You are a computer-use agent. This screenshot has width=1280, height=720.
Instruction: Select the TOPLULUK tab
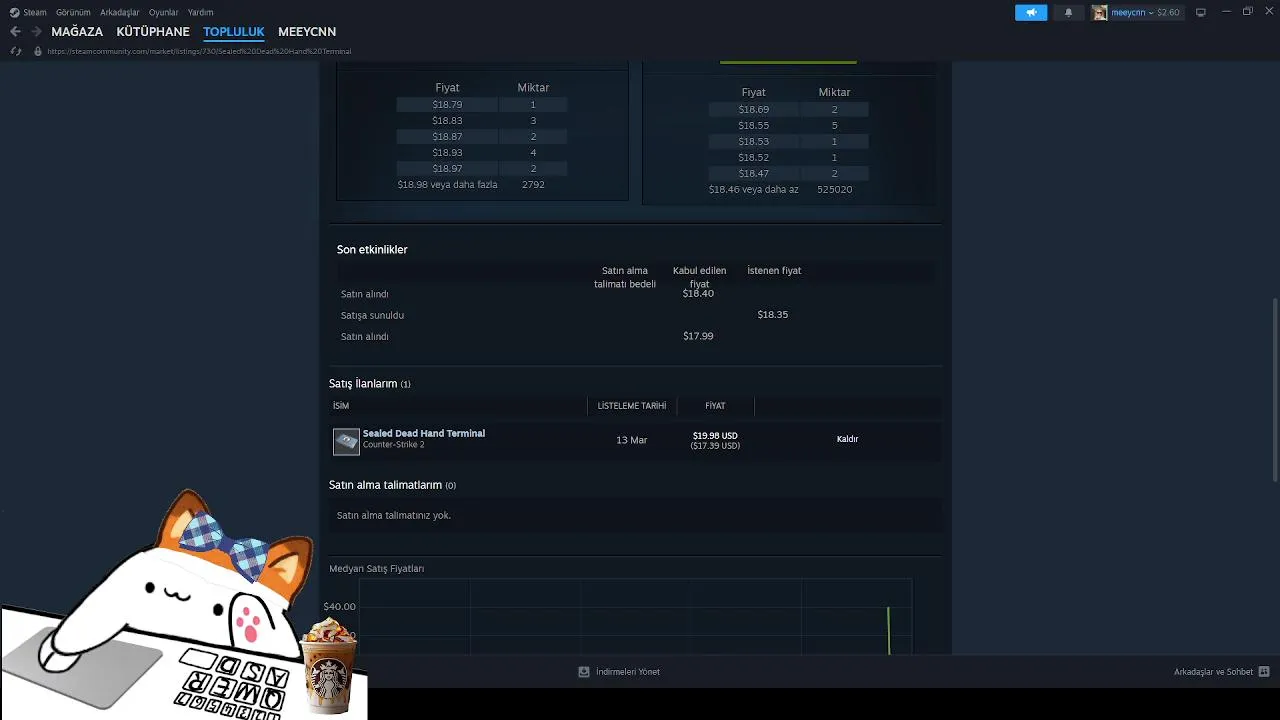[x=233, y=32]
